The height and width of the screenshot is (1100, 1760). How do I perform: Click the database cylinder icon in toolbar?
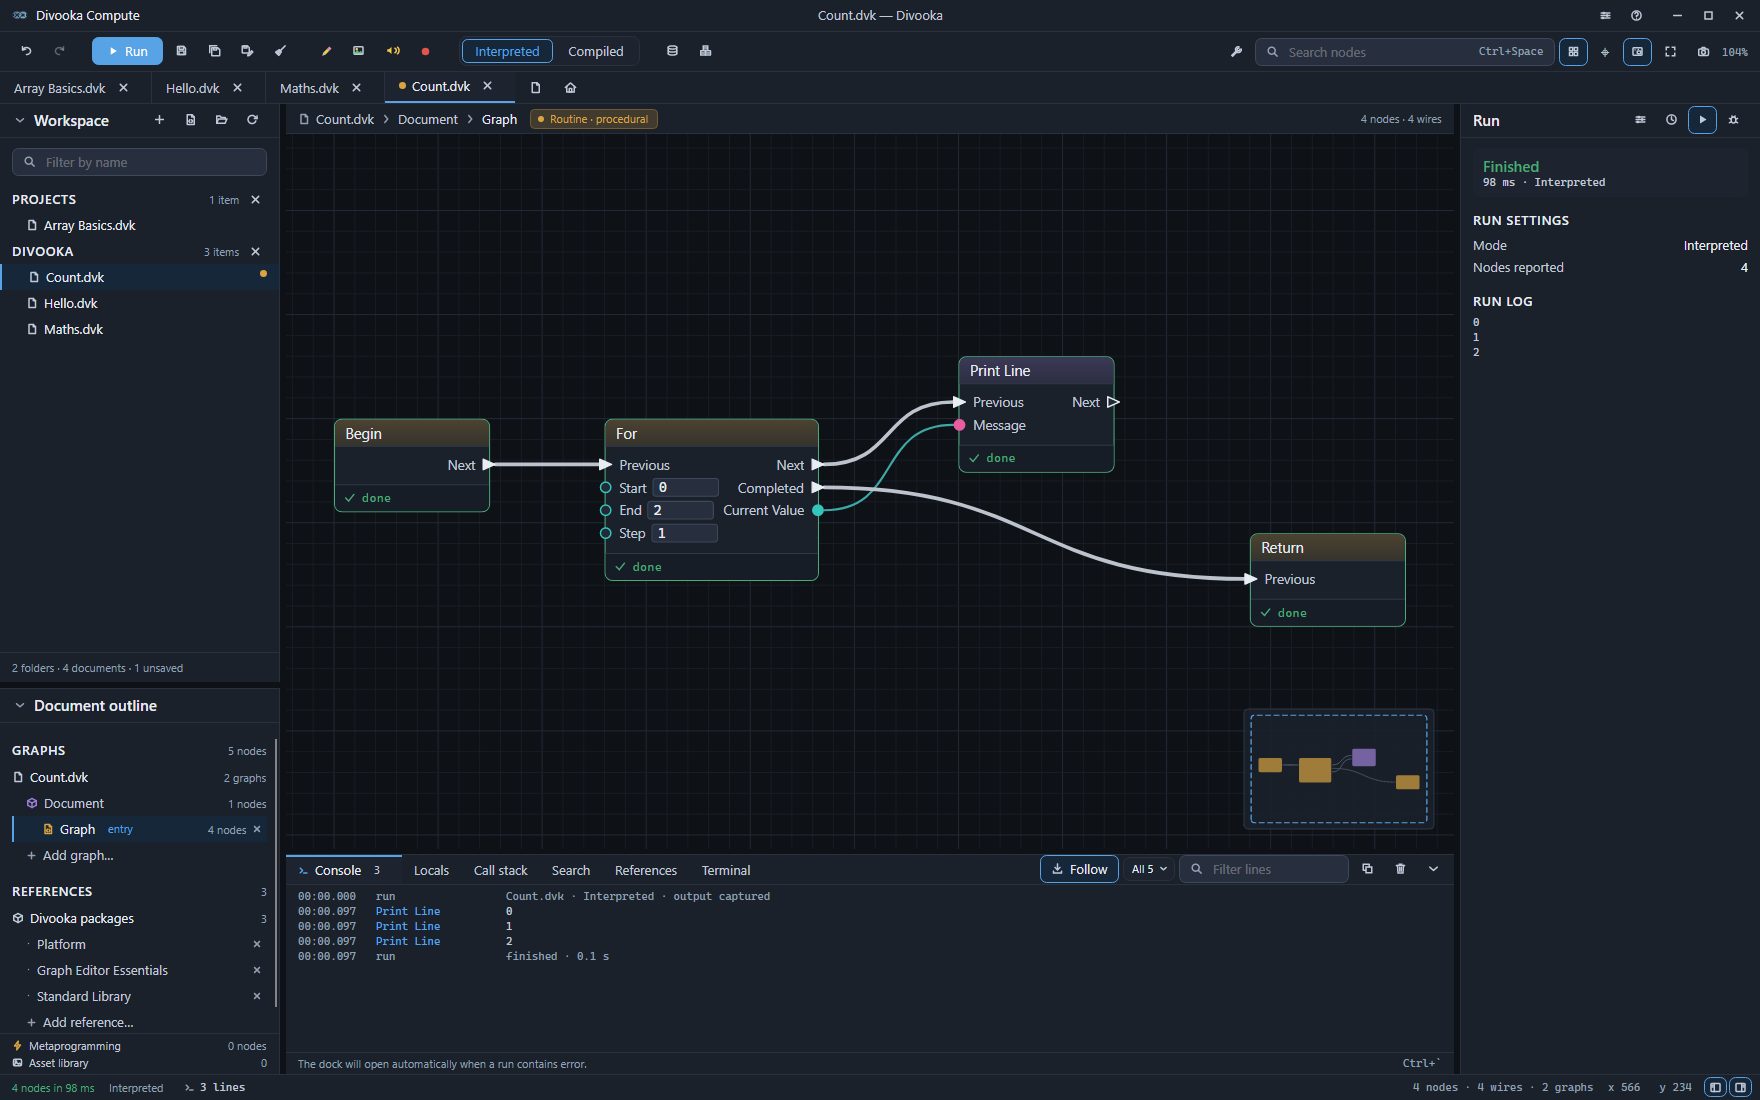click(x=672, y=51)
